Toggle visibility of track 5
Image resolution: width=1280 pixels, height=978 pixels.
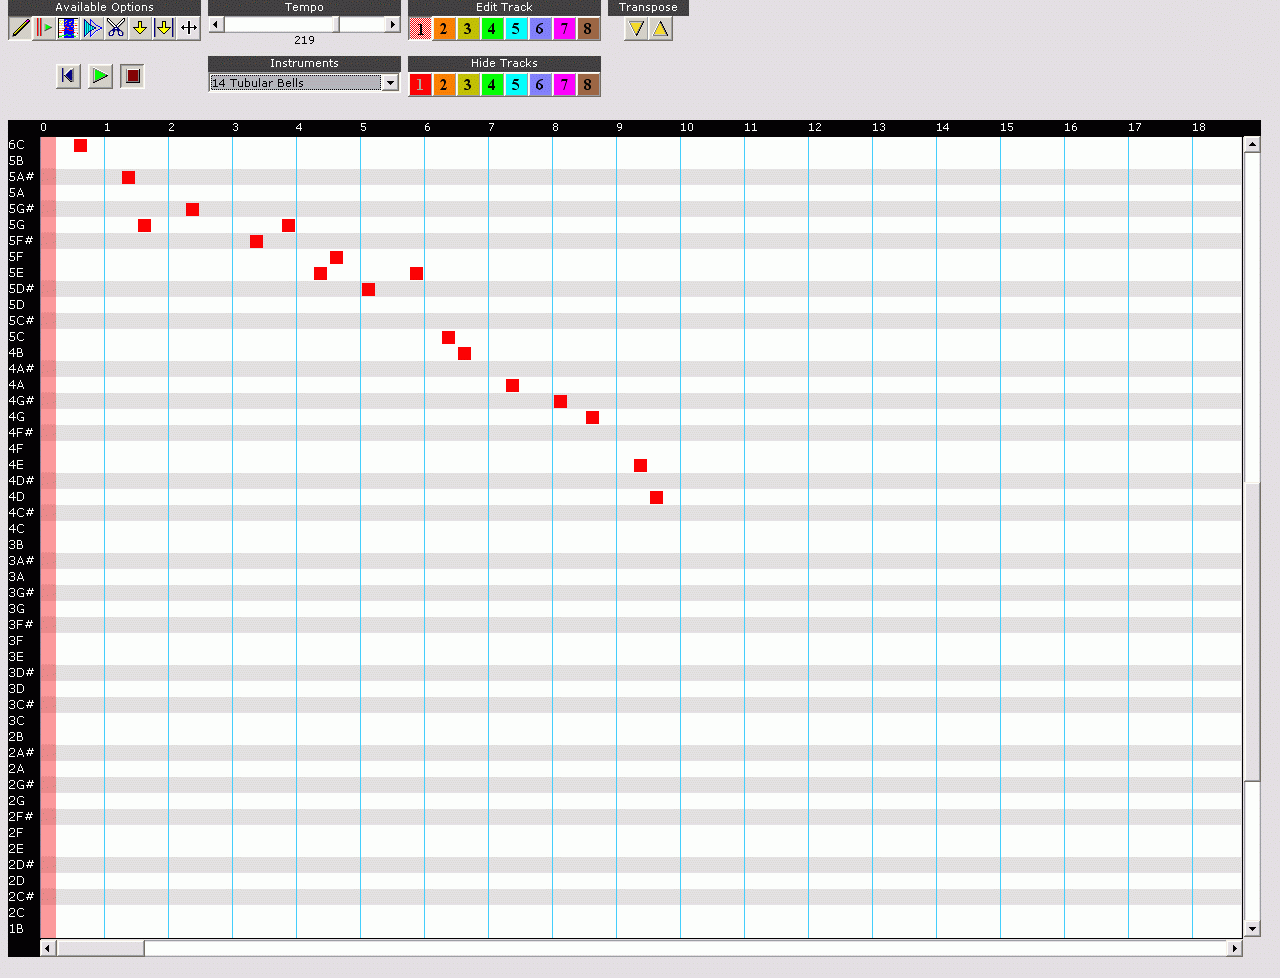[x=515, y=85]
